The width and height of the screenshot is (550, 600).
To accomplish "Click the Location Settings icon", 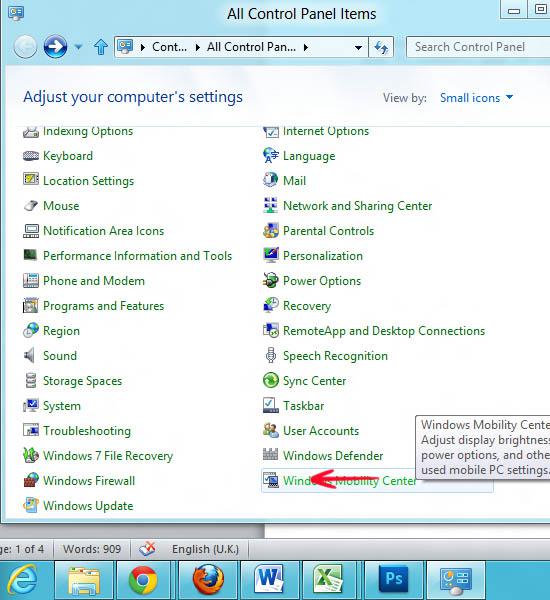I will click(31, 179).
